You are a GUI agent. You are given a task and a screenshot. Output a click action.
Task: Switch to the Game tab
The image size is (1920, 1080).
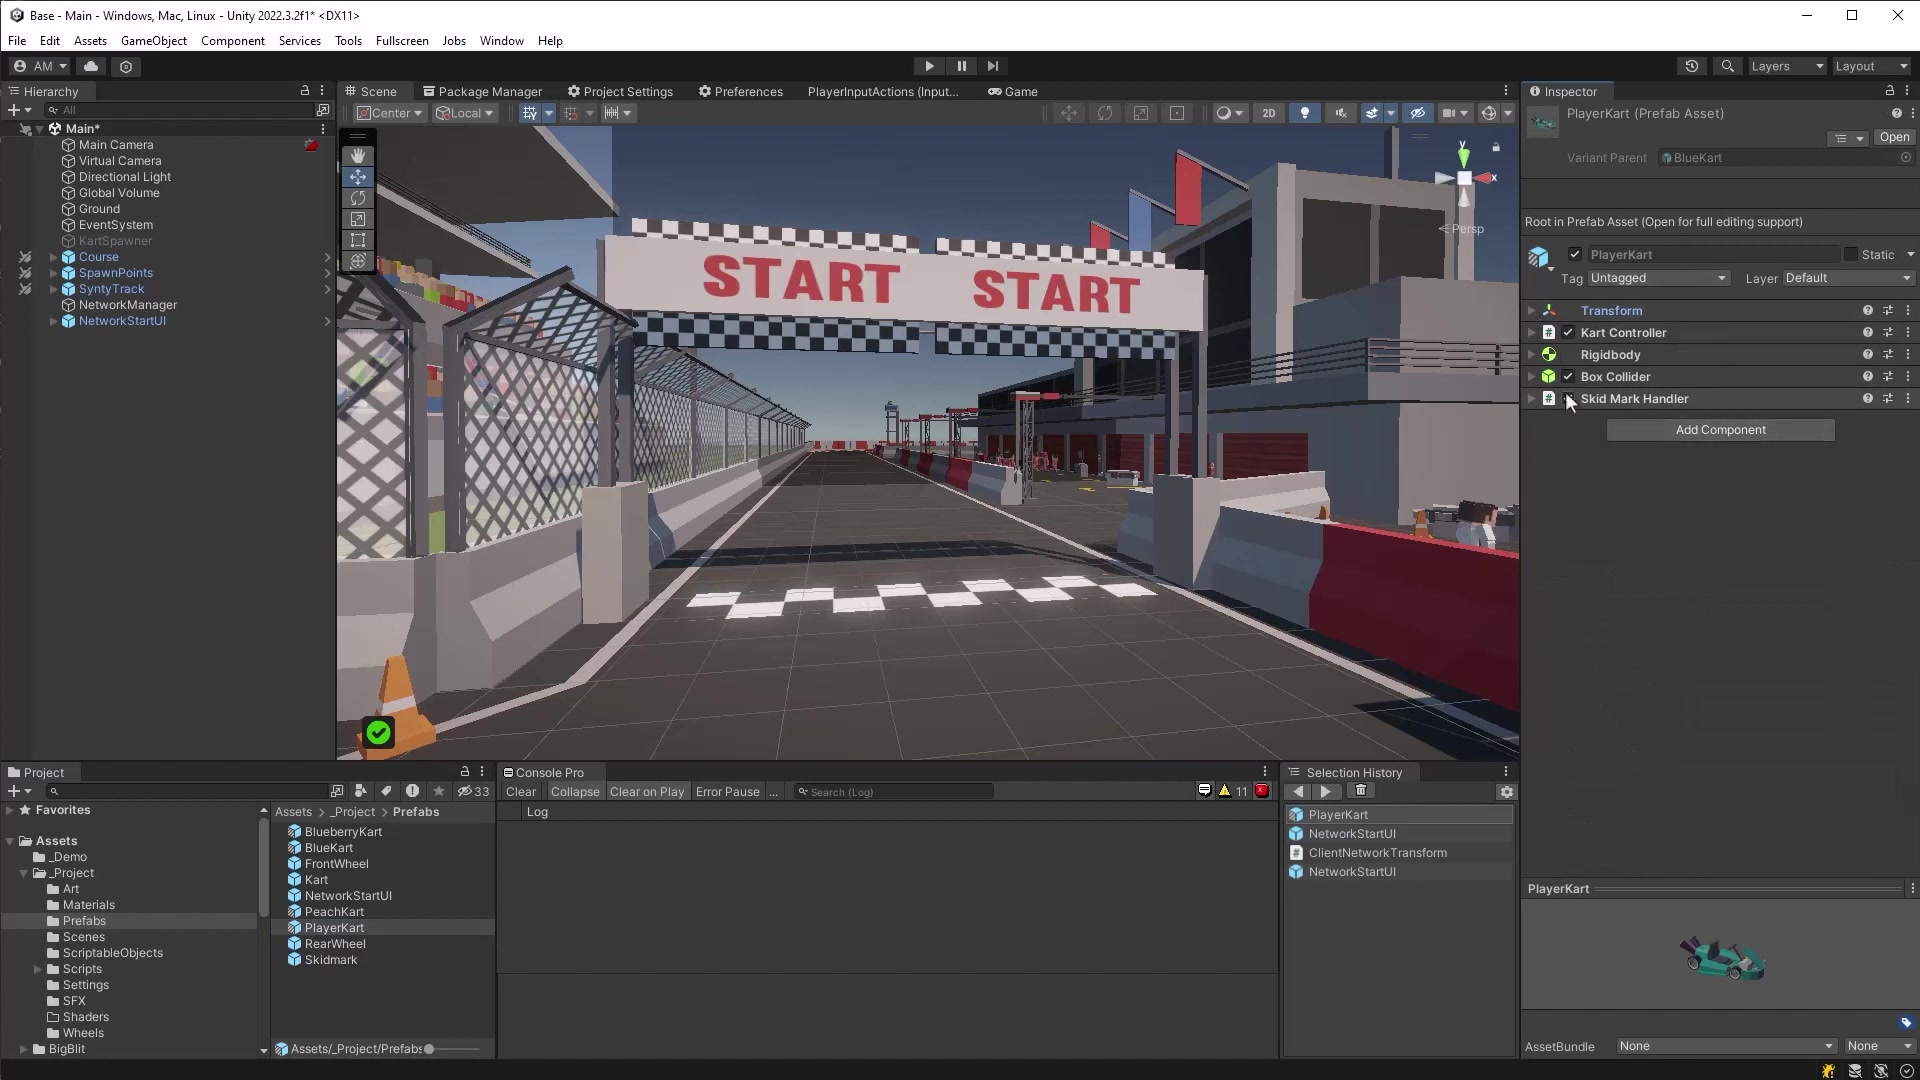click(x=1013, y=91)
